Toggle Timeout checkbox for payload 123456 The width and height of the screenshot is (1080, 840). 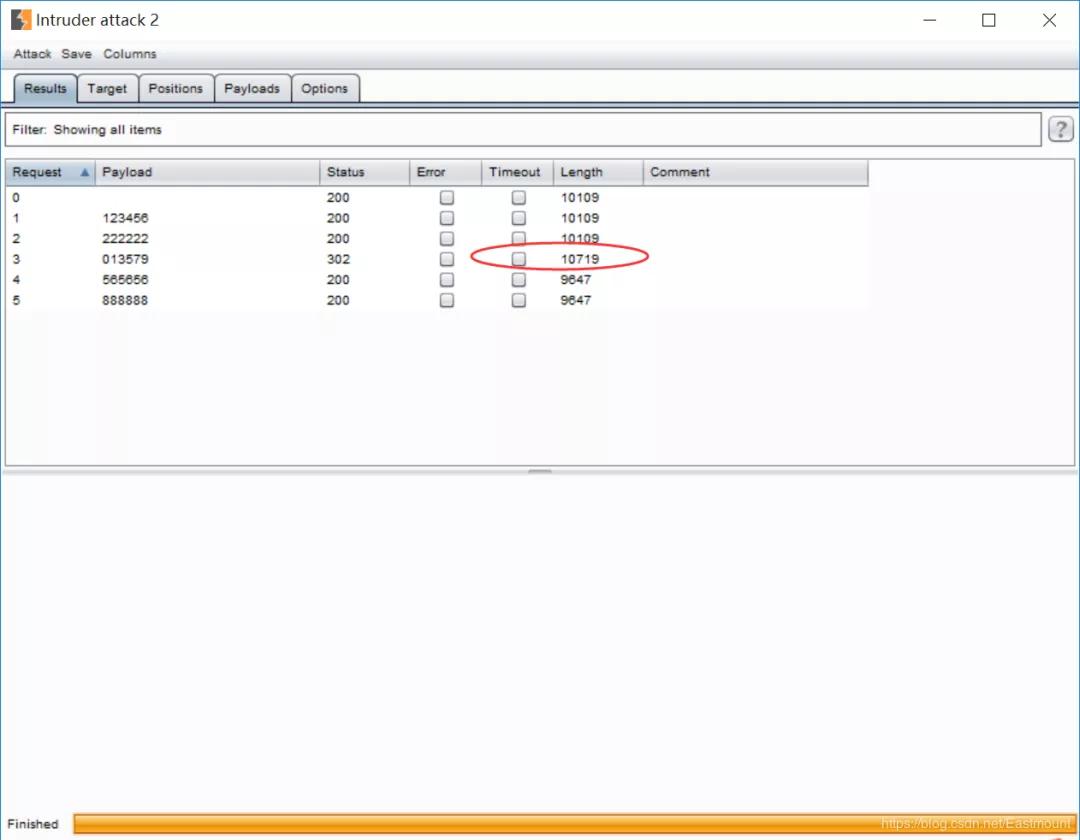coord(519,218)
